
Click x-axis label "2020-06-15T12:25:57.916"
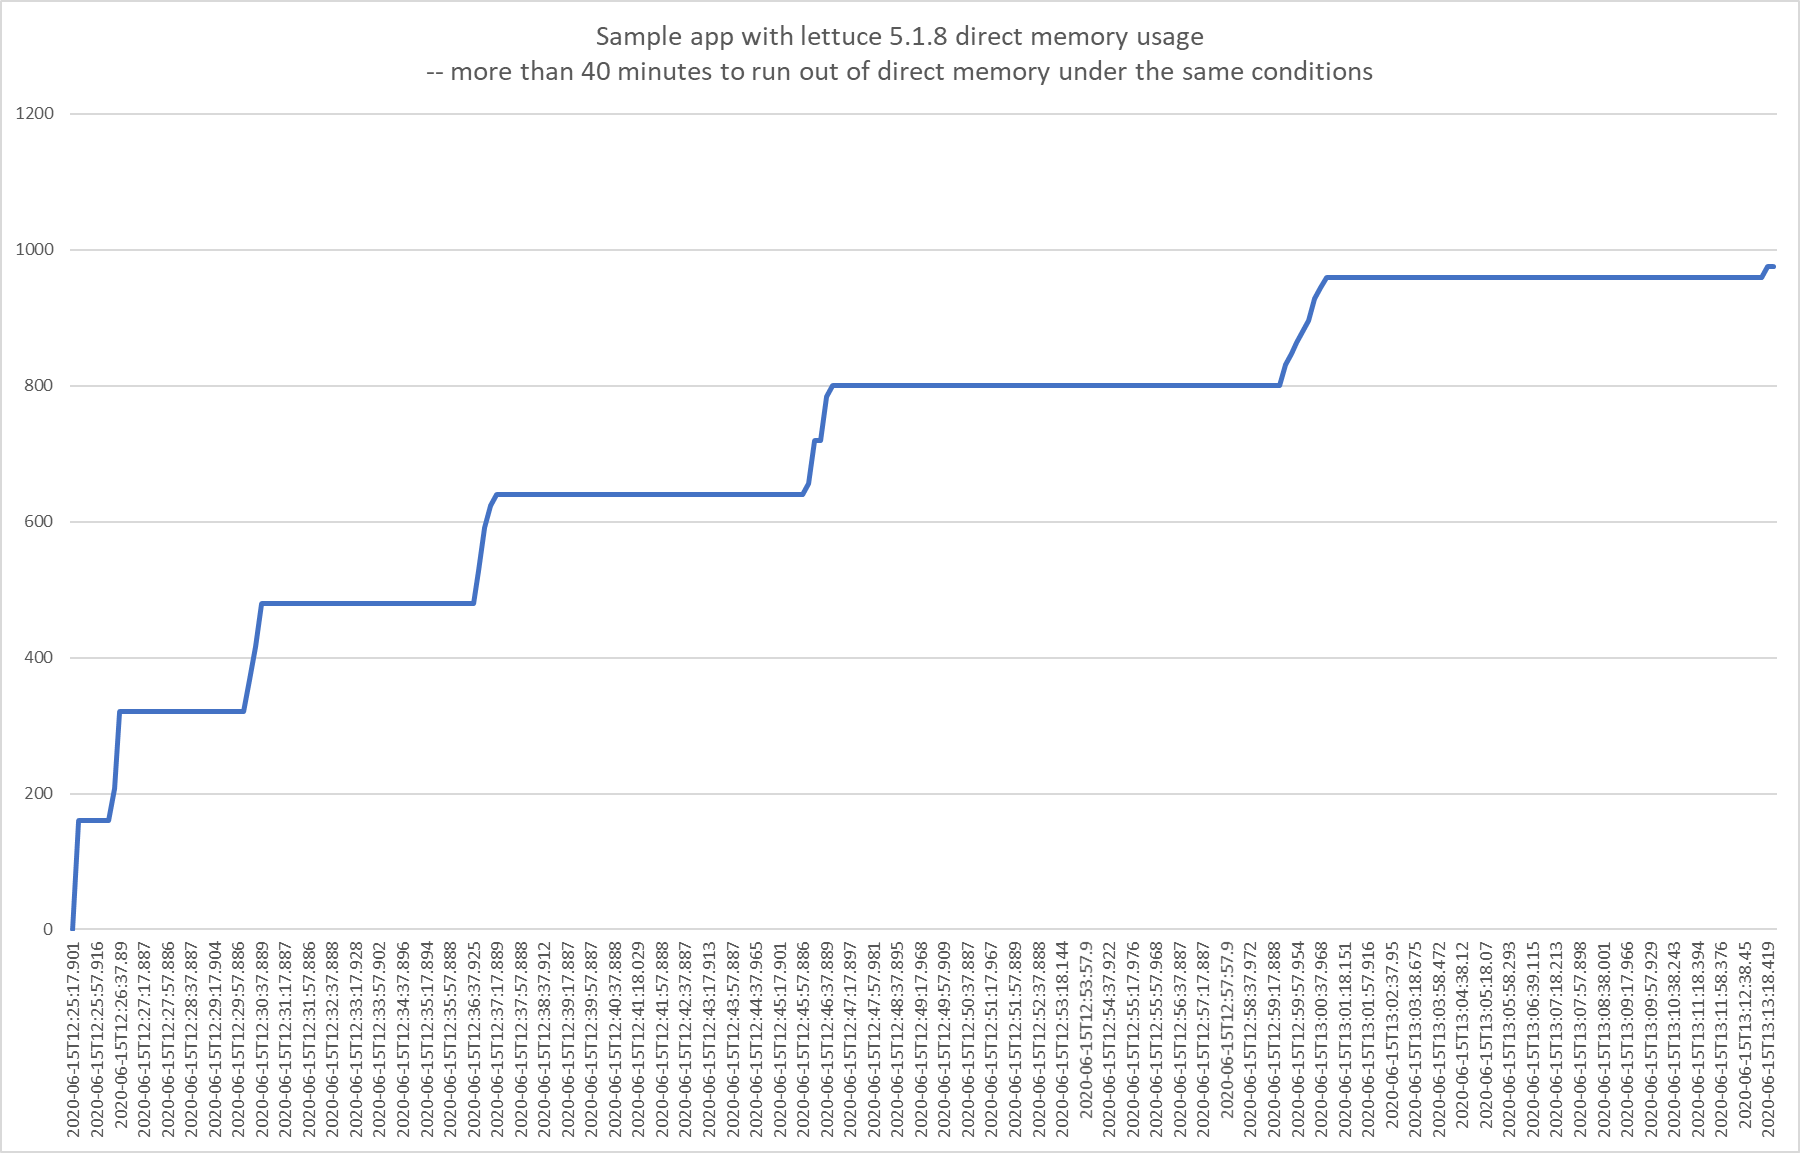coord(97,1039)
